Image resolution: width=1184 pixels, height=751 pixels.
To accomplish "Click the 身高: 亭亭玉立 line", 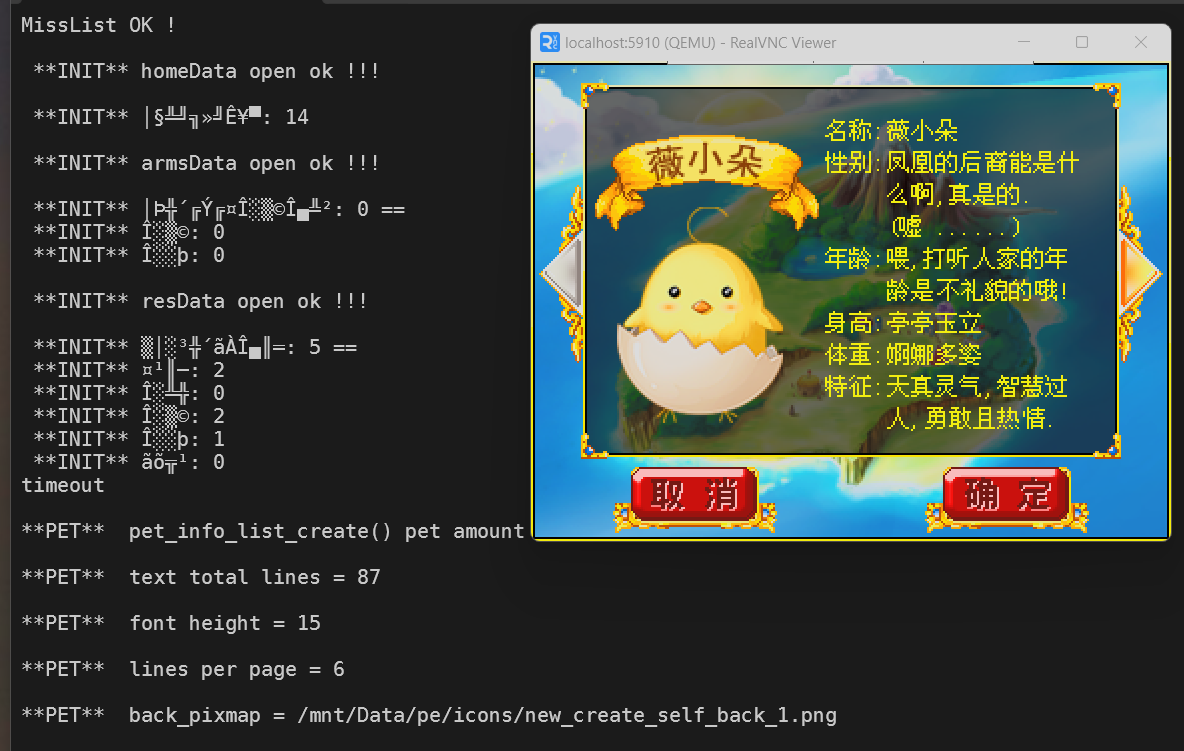I will click(903, 323).
